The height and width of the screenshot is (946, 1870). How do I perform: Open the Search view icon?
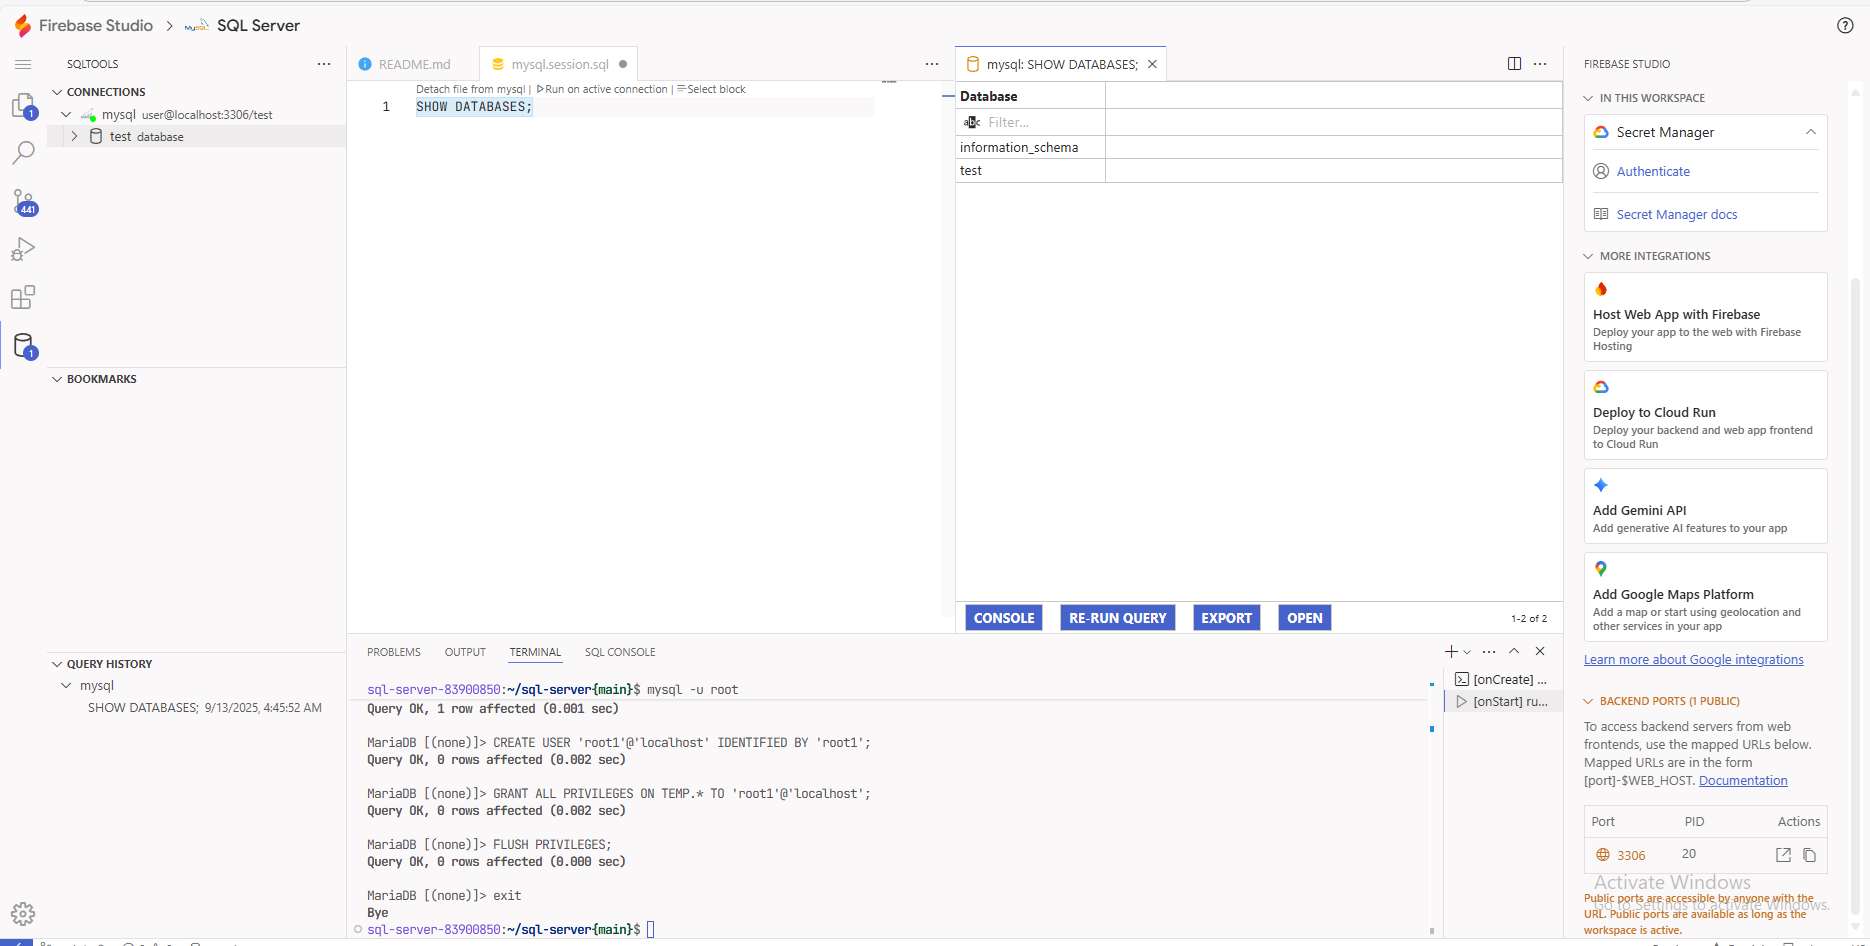pyautogui.click(x=23, y=153)
